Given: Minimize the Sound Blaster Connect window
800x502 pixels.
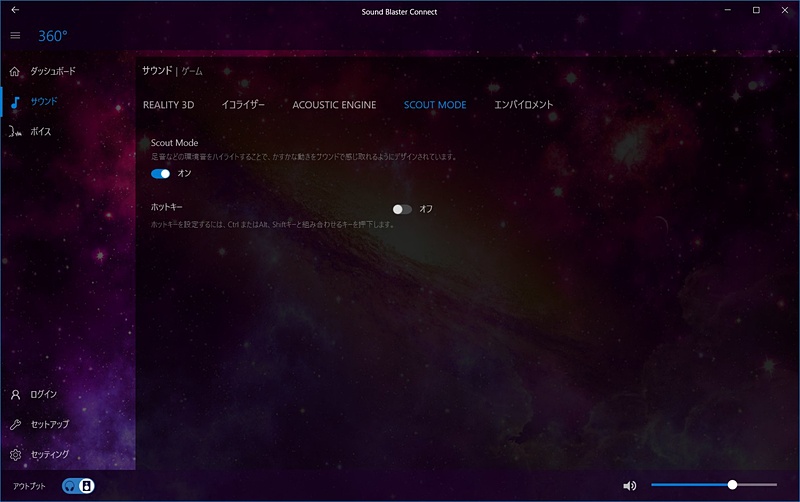Looking at the screenshot, I should [x=728, y=10].
